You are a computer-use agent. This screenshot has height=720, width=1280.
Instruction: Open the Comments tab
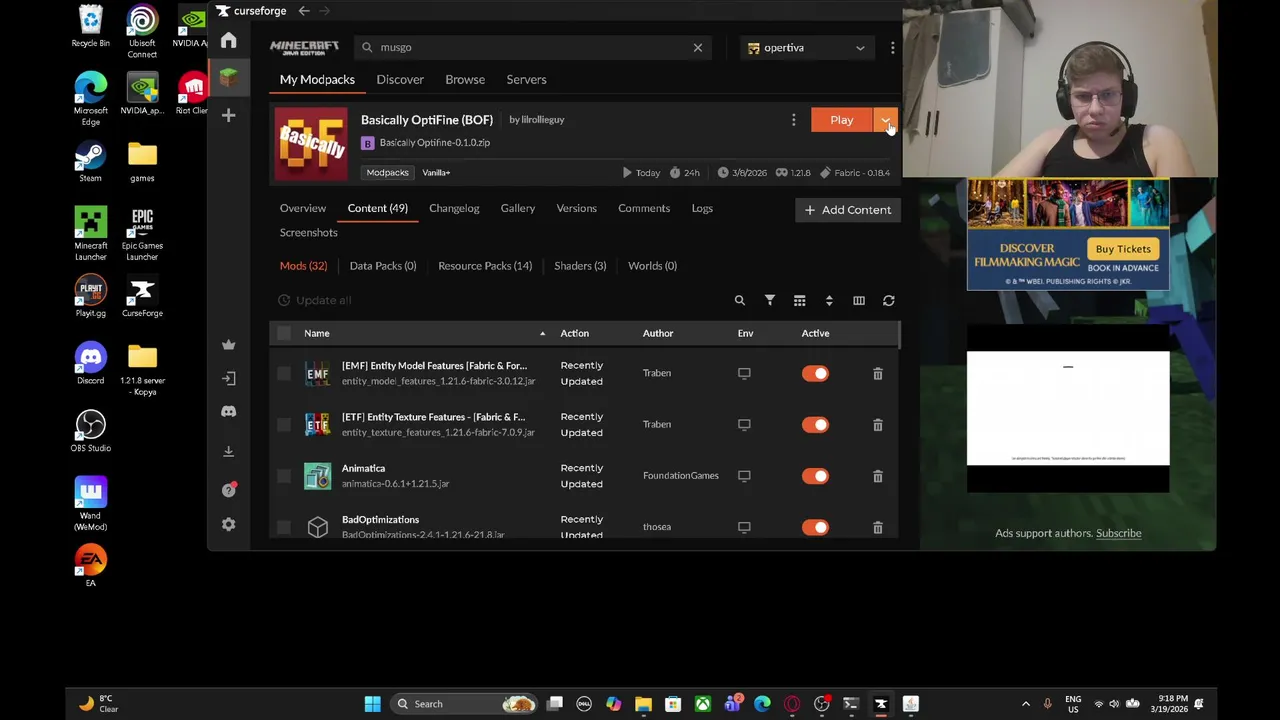644,208
